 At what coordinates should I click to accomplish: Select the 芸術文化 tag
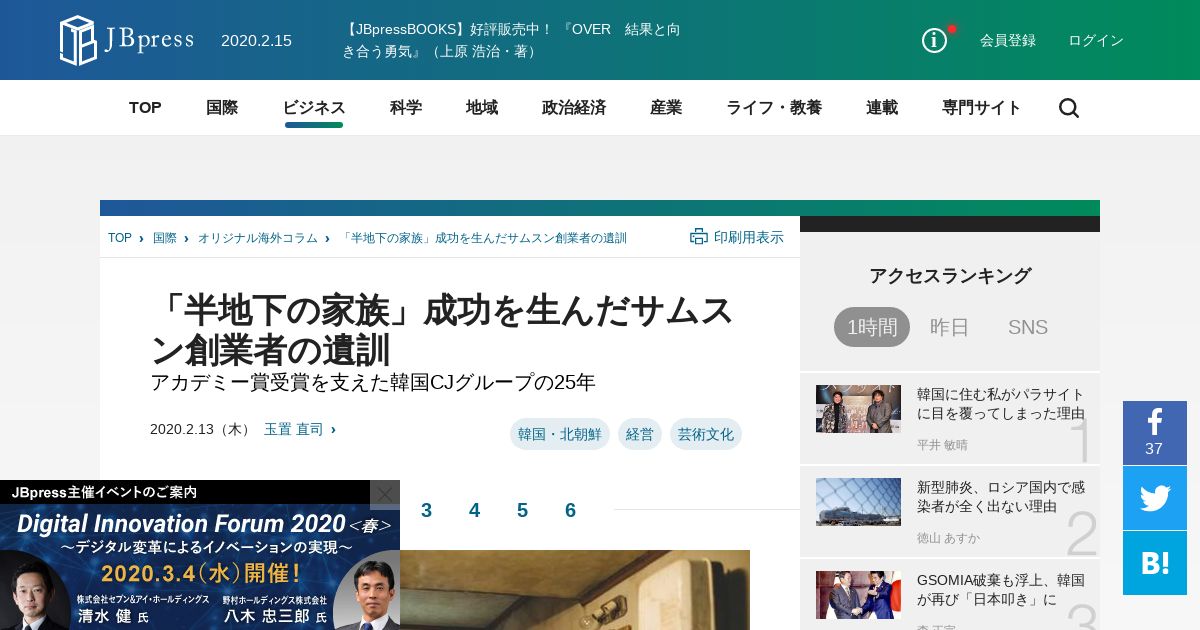pos(706,434)
